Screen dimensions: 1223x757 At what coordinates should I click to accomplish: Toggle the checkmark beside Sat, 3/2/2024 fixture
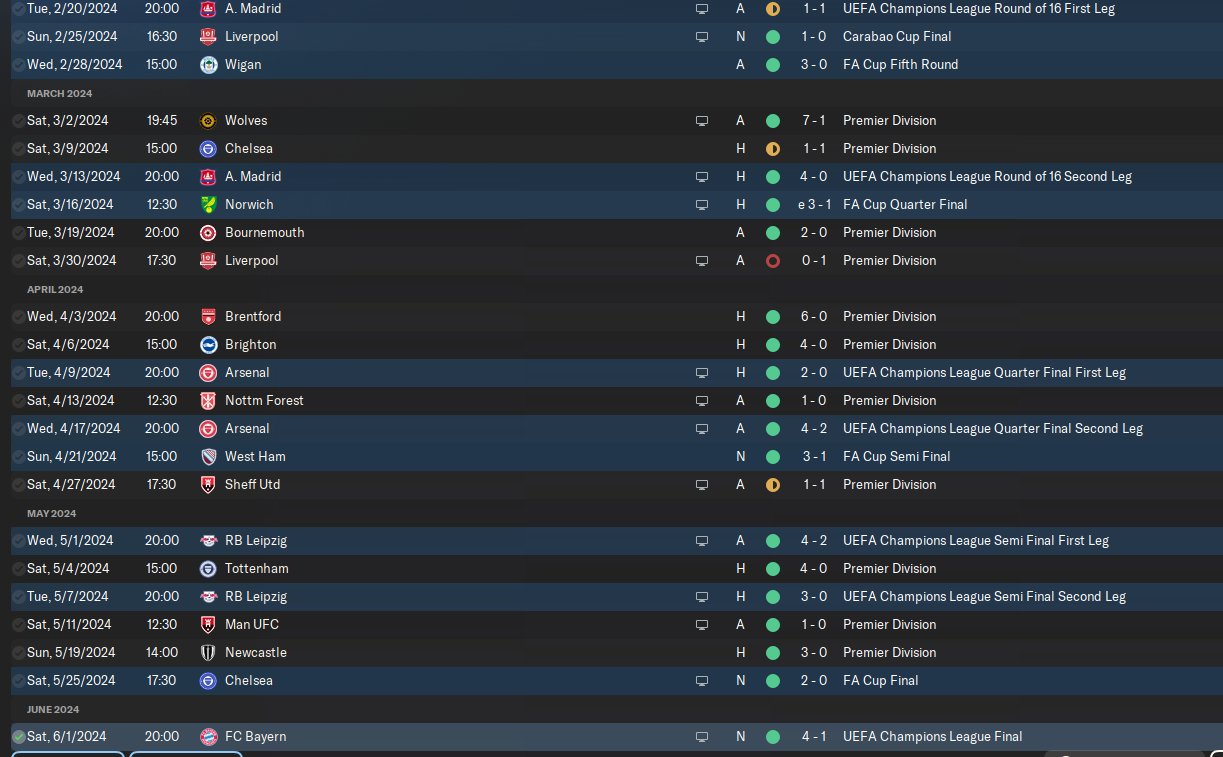point(18,121)
